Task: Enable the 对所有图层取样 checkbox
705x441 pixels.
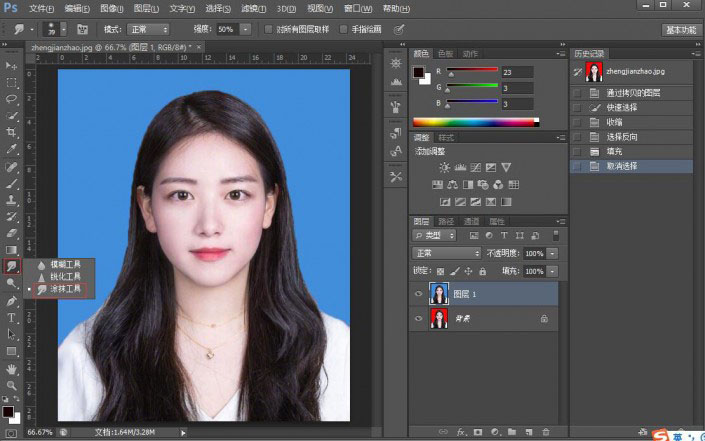Action: tap(269, 29)
